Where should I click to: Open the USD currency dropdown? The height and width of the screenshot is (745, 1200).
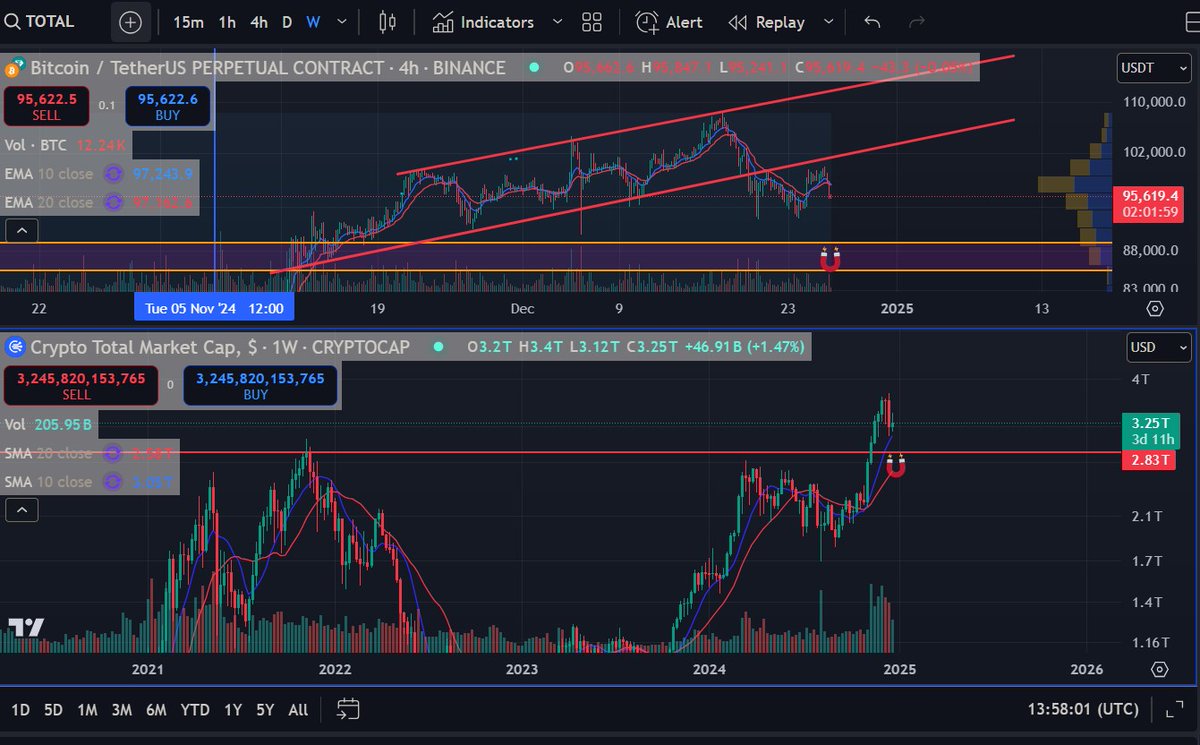click(x=1159, y=347)
